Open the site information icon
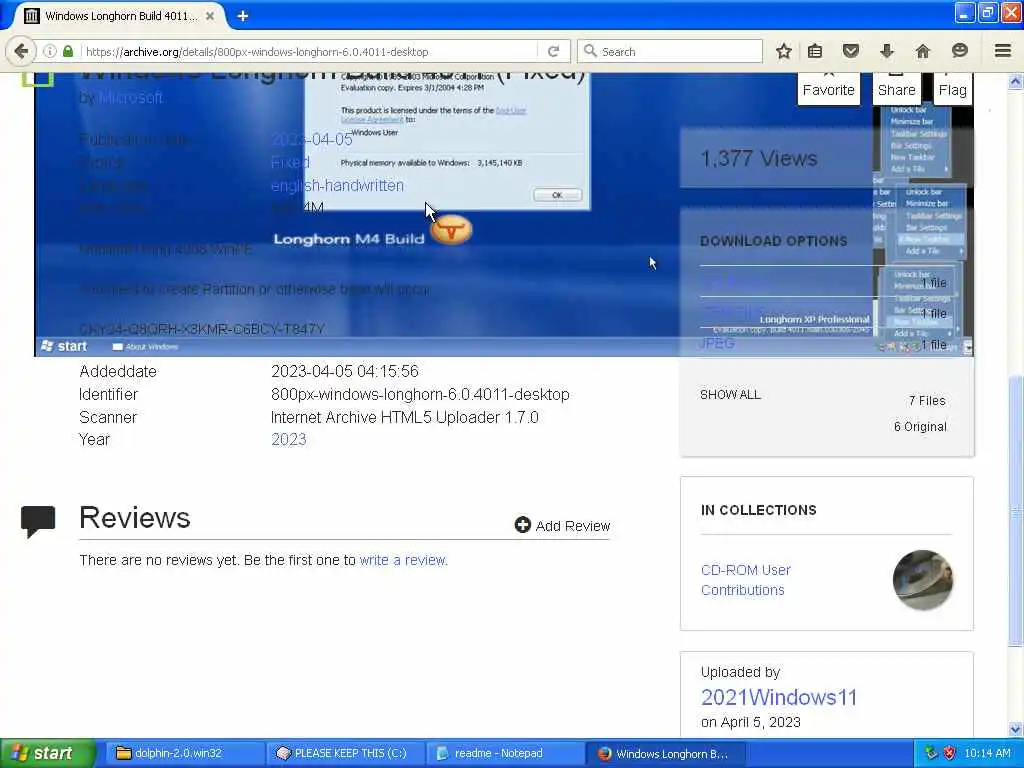Viewport: 1024px width, 768px height. [50, 51]
